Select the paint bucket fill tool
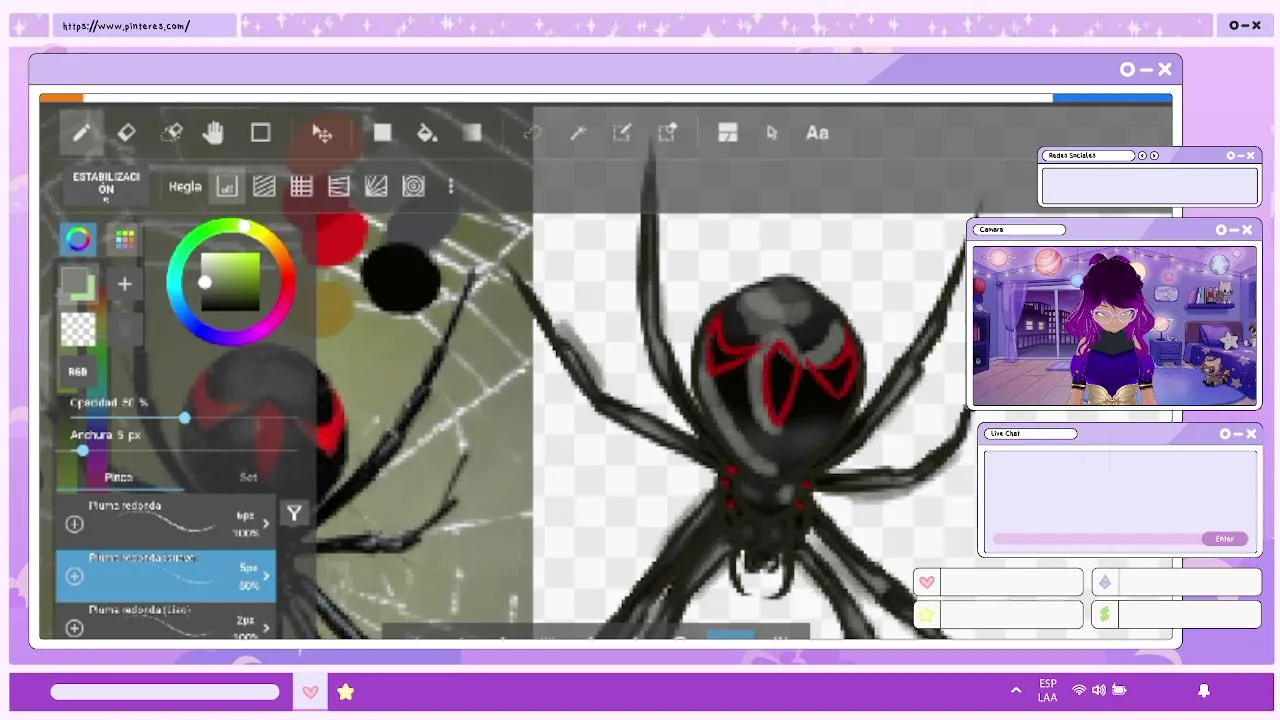1280x720 pixels. pyautogui.click(x=427, y=133)
